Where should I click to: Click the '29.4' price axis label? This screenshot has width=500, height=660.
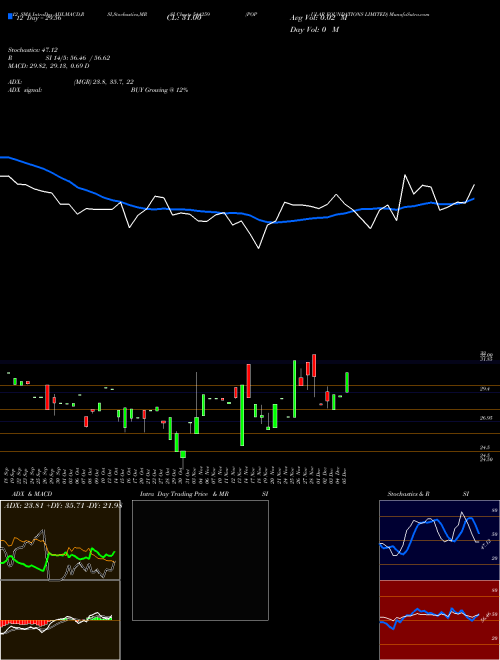(484, 389)
